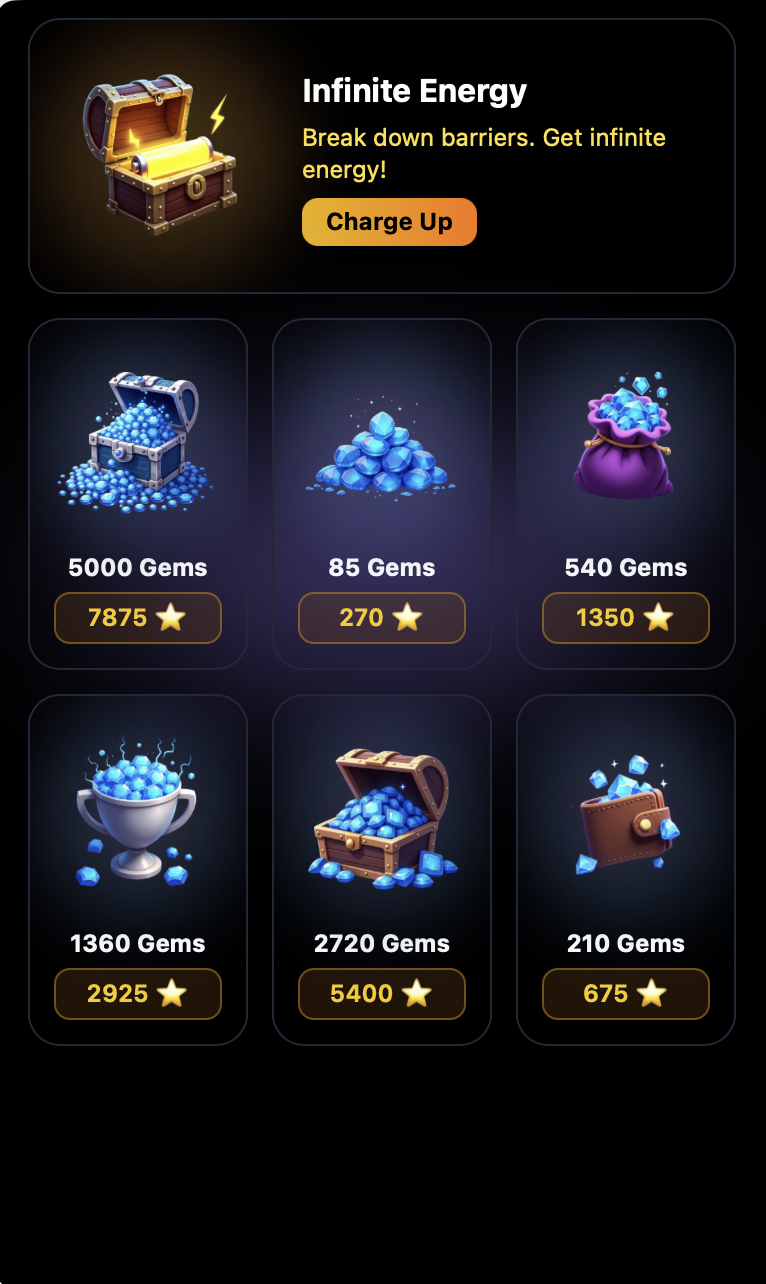The image size is (766, 1284).
Task: Select the silver trophy cup with gems
Action: pyautogui.click(x=137, y=813)
